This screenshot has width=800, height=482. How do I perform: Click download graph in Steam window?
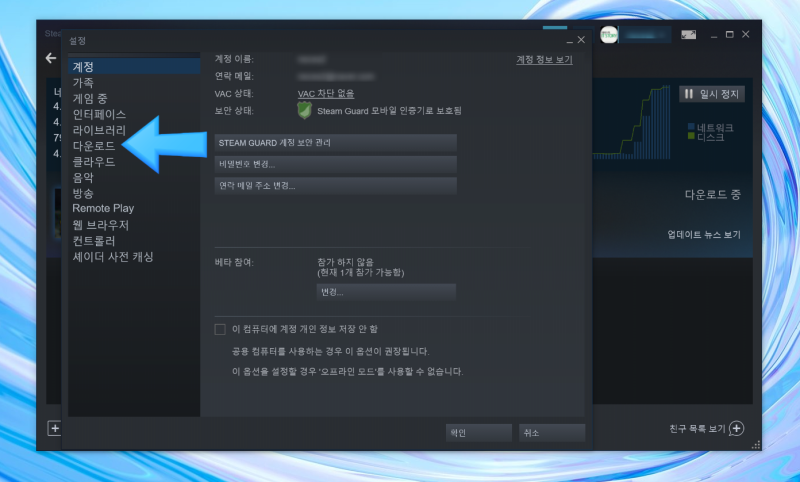[x=632, y=122]
